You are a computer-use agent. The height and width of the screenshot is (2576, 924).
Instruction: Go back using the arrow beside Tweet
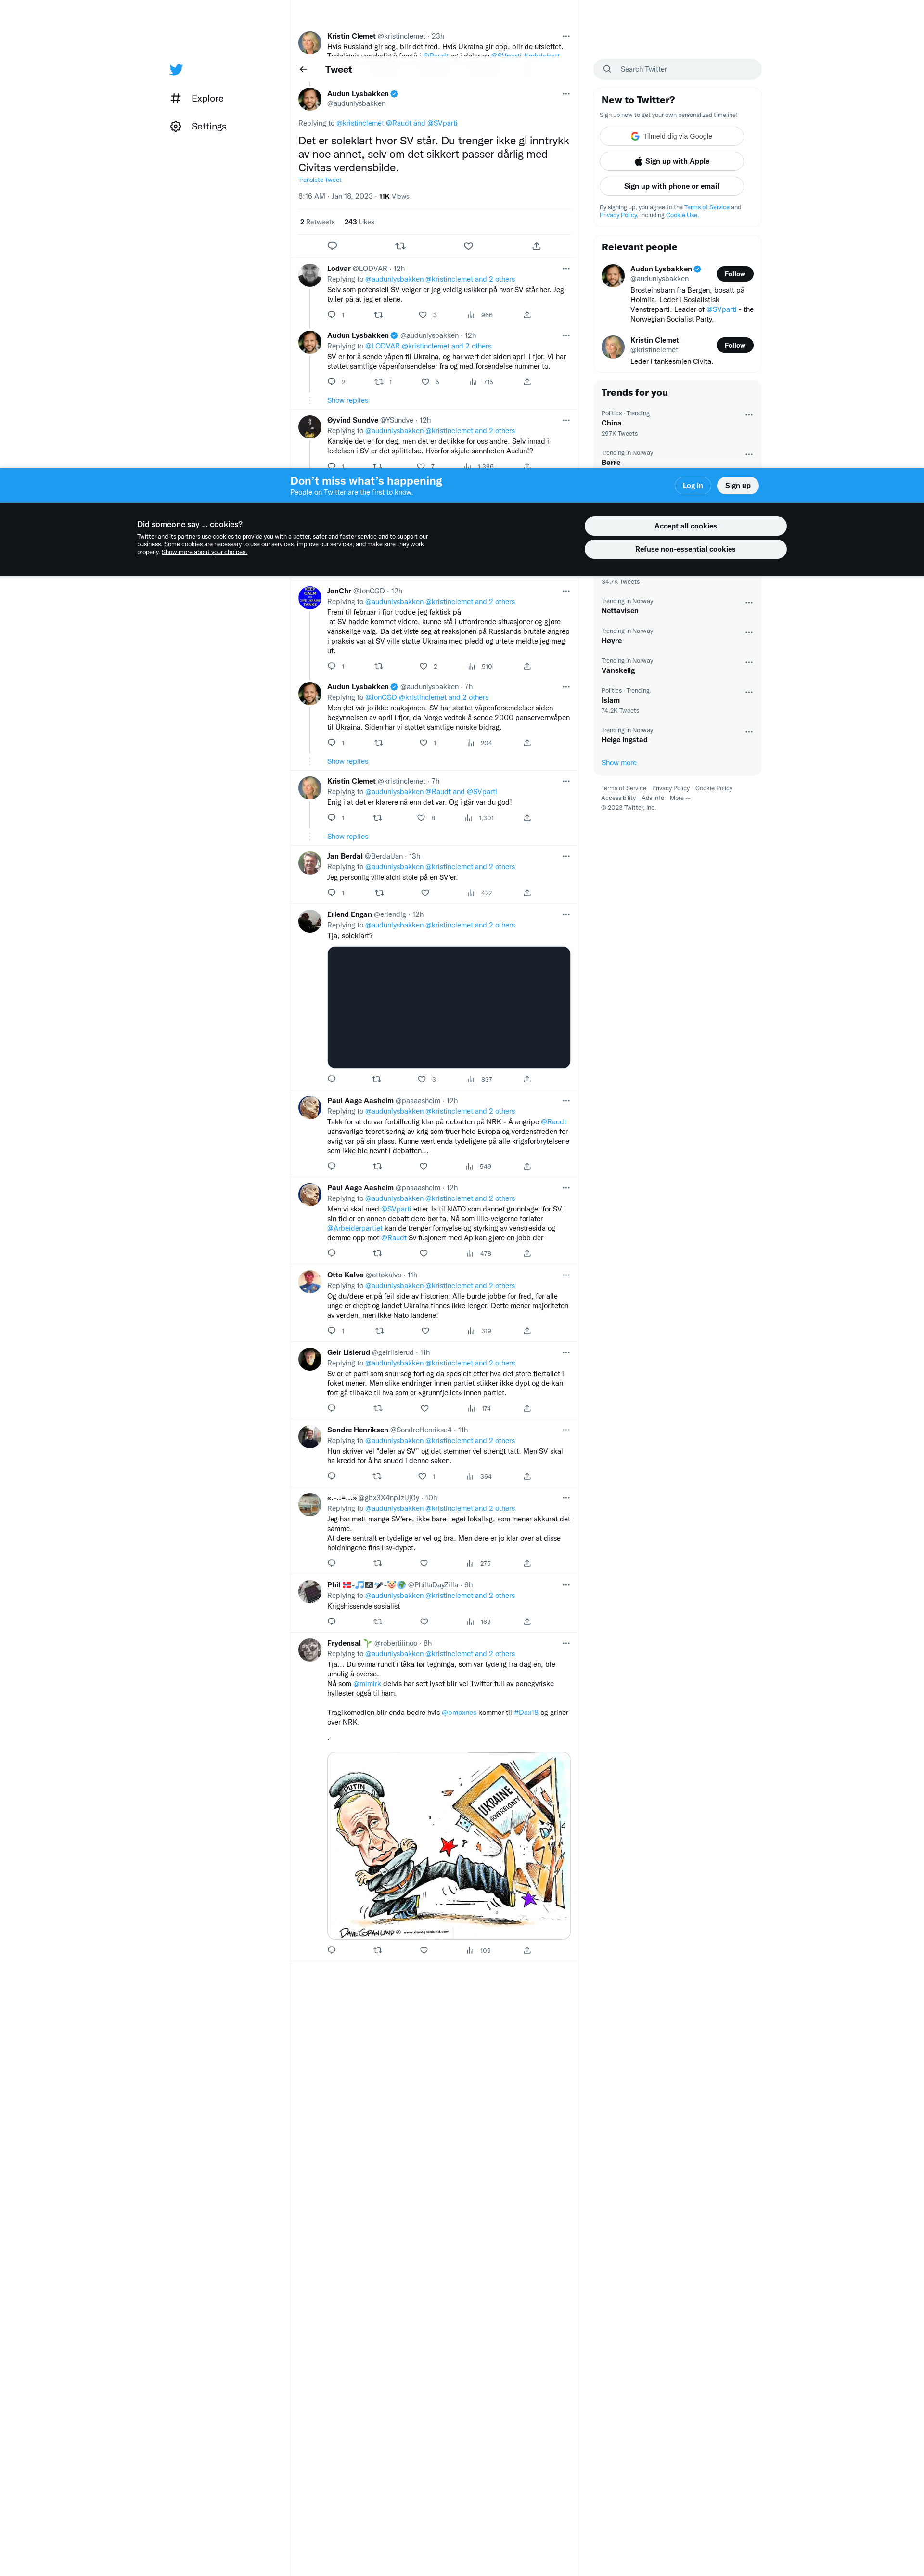[303, 70]
